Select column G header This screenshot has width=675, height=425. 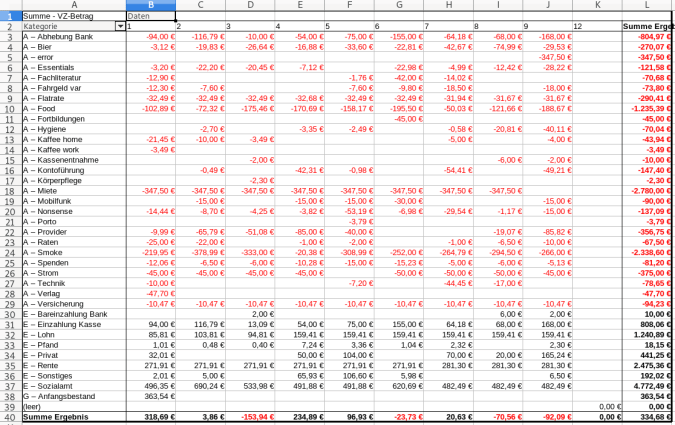(x=398, y=5)
